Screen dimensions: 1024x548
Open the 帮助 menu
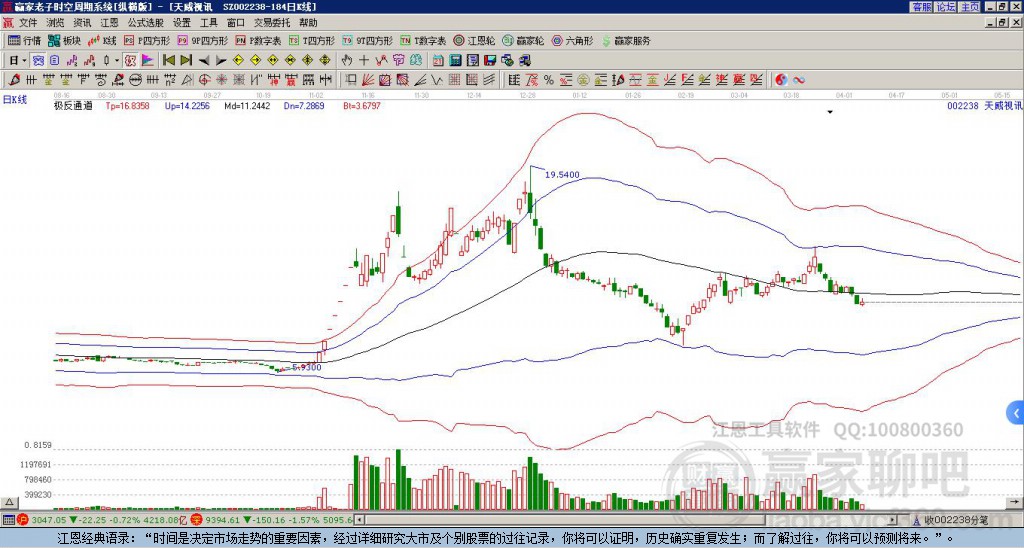pyautogui.click(x=308, y=23)
